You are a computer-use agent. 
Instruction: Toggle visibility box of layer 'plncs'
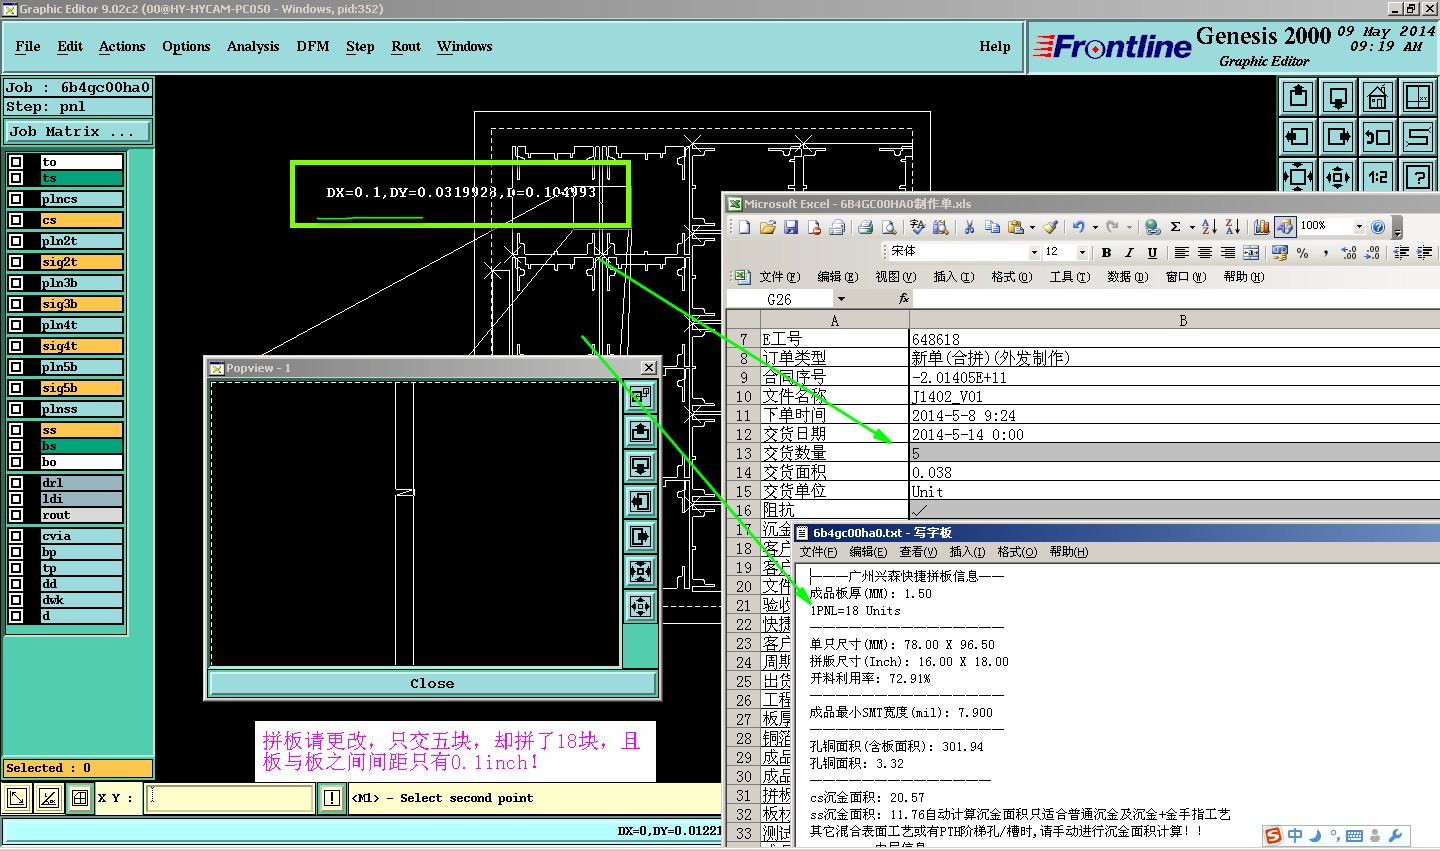point(16,199)
